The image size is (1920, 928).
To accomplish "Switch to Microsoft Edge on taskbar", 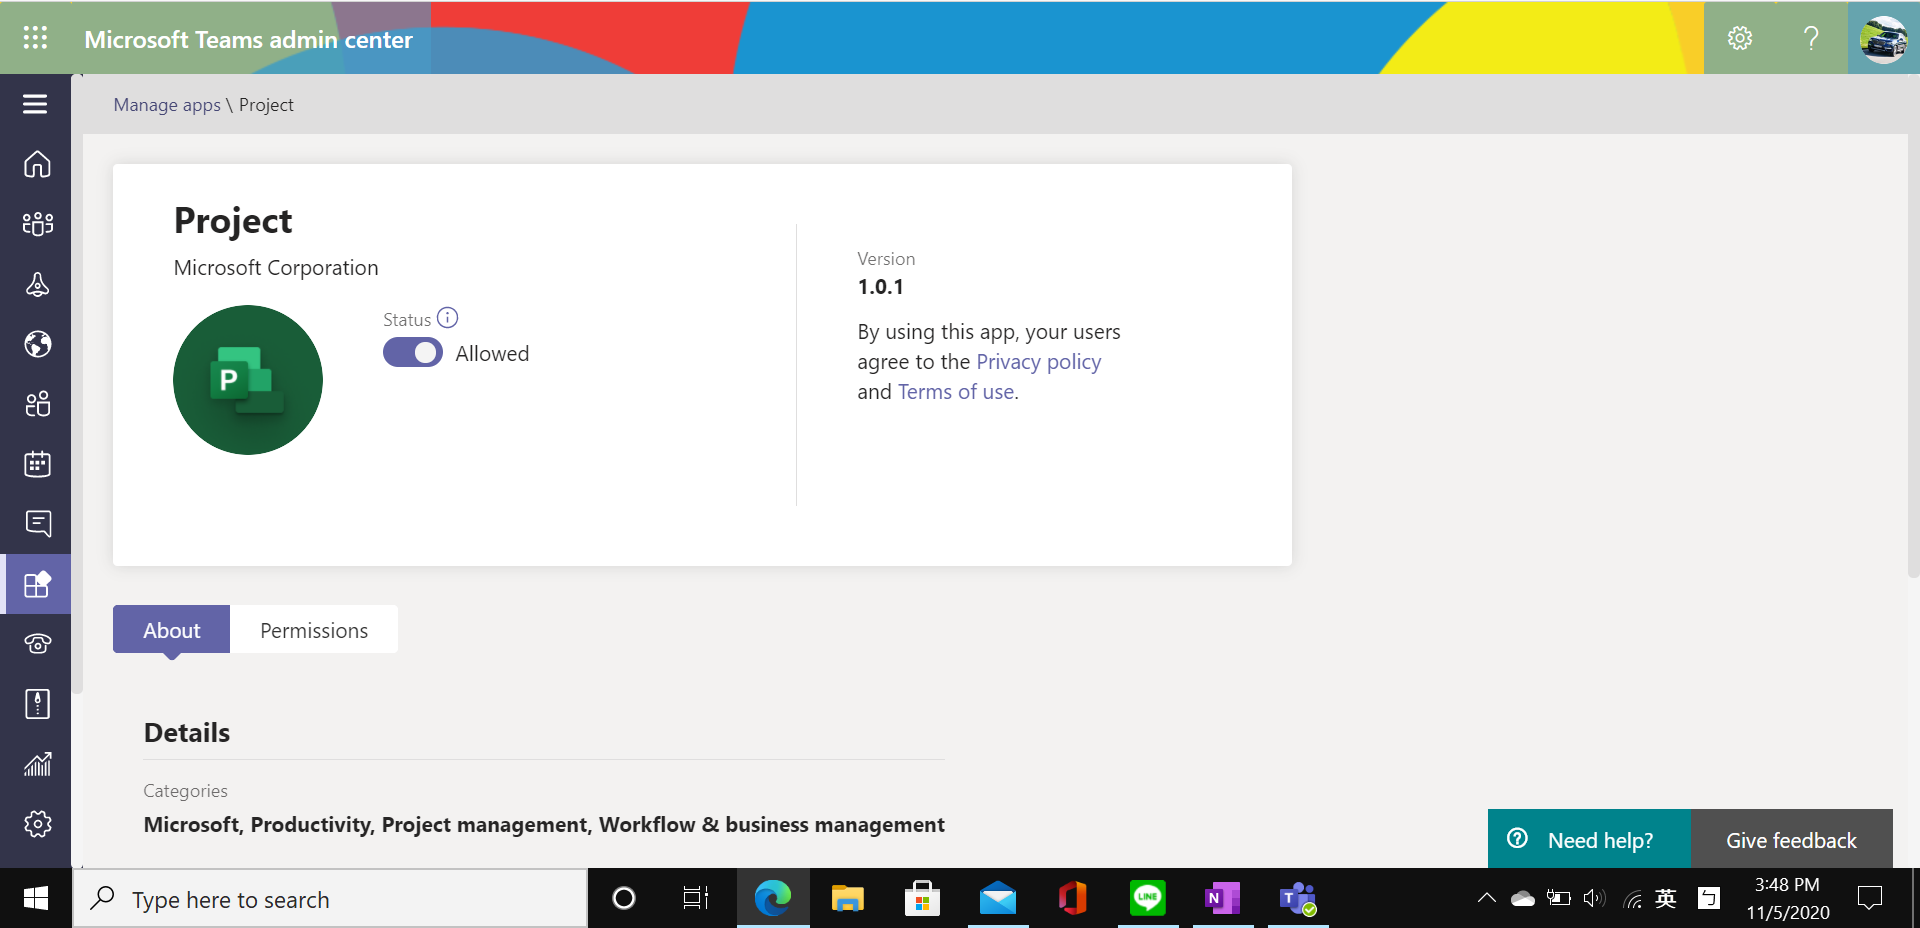I will pyautogui.click(x=773, y=899).
